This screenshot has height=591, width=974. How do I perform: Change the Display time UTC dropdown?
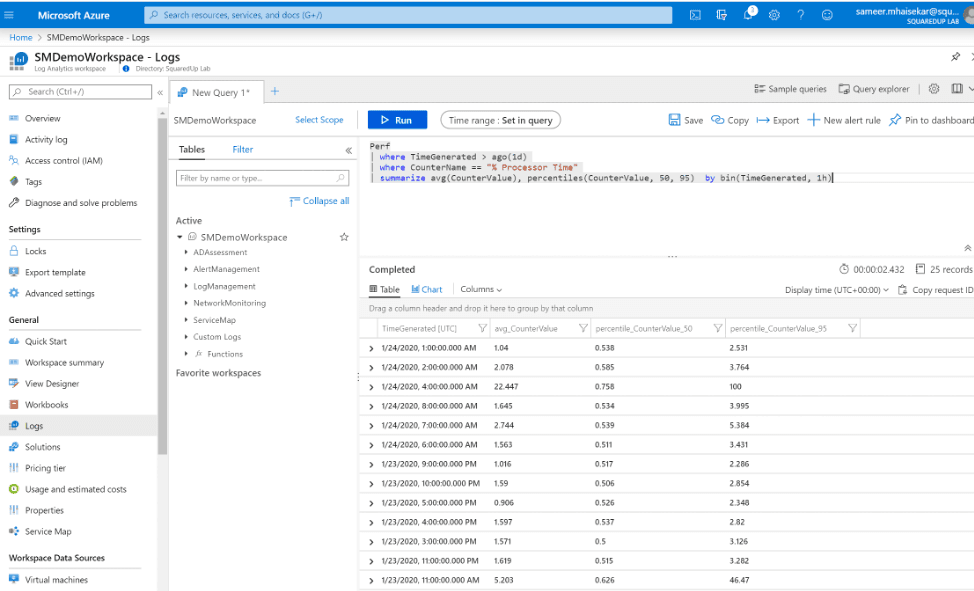(x=837, y=290)
